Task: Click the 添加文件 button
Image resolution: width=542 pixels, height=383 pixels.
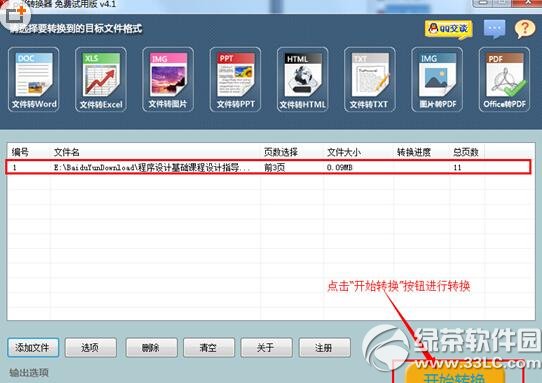Action: (33, 347)
